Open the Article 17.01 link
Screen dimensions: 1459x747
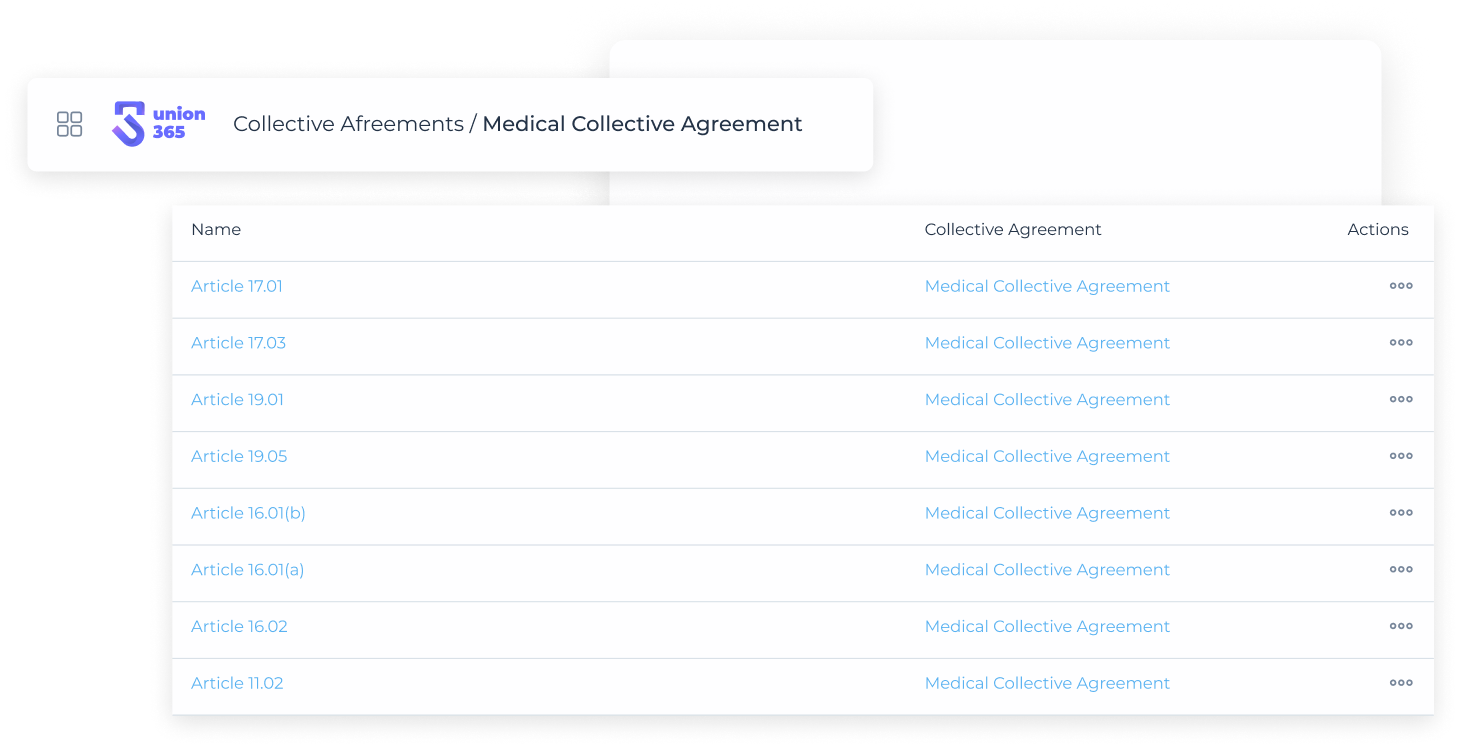tap(237, 286)
